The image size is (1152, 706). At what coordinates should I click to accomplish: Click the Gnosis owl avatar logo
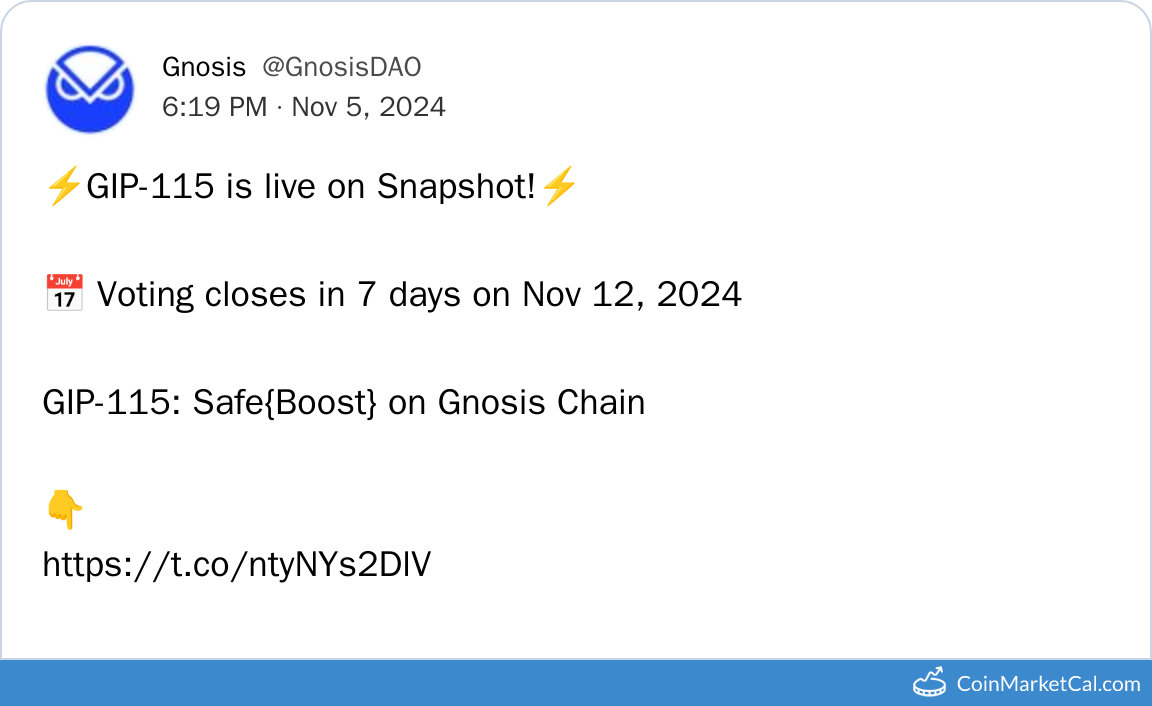click(x=89, y=89)
